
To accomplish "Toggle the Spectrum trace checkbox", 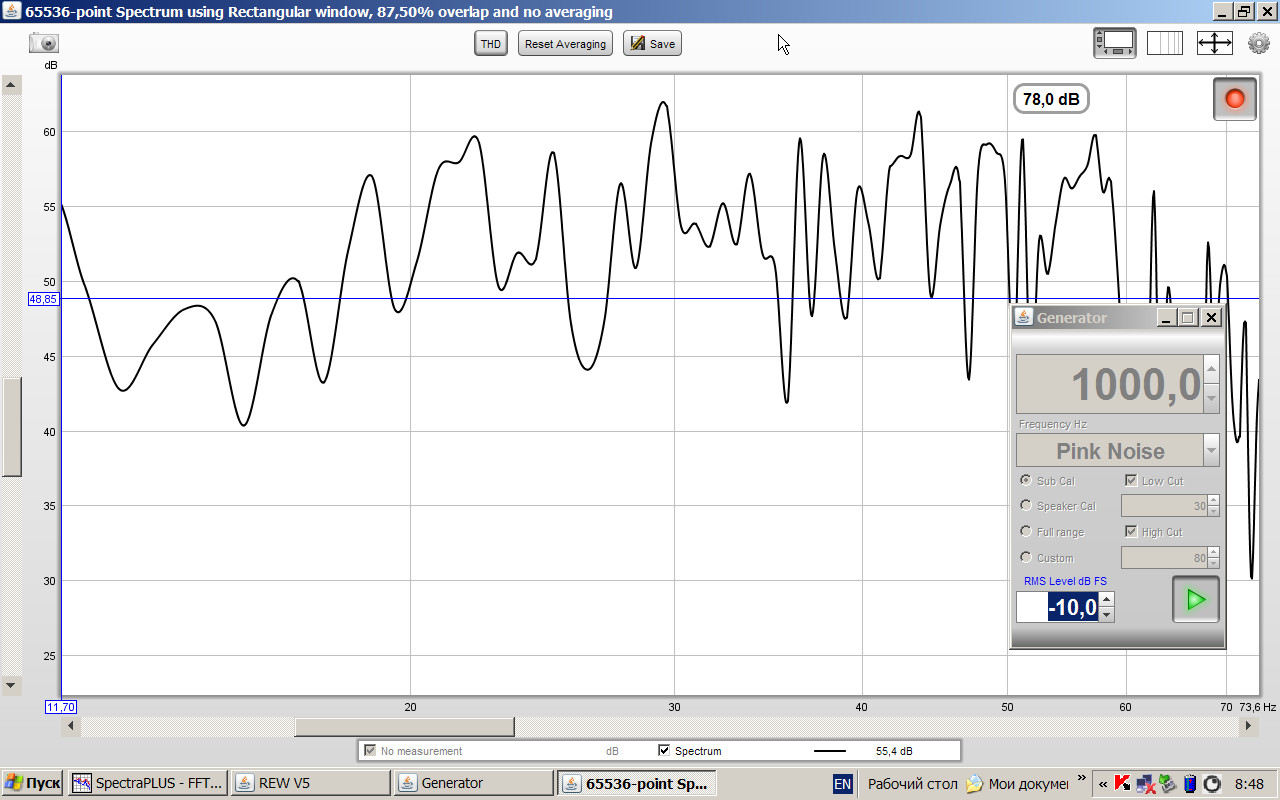I will [664, 750].
